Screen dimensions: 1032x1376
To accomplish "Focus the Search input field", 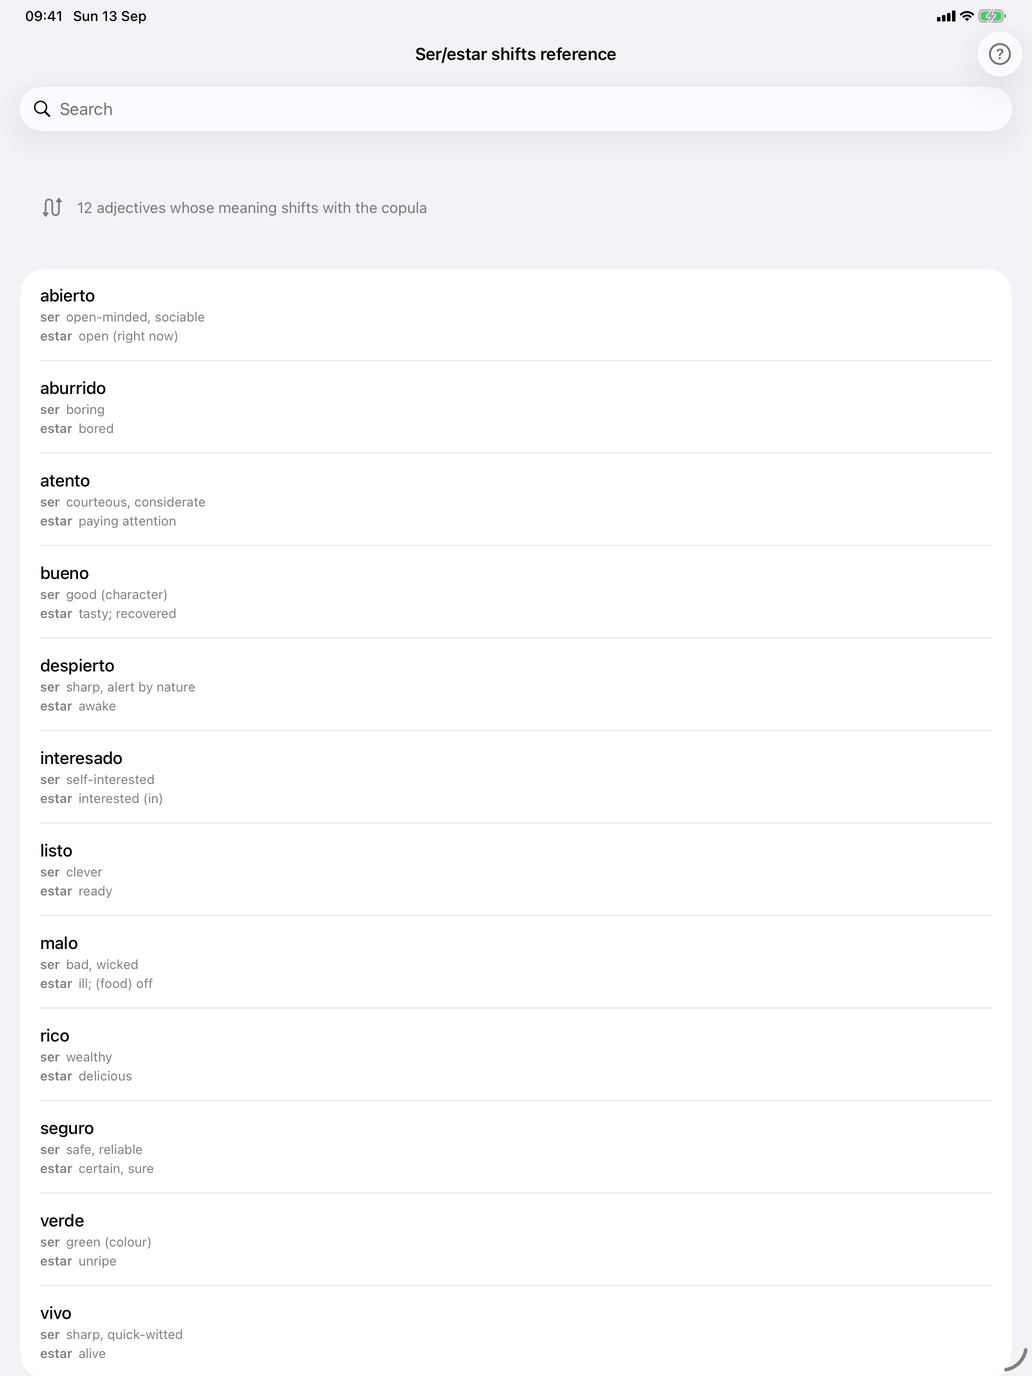I will pyautogui.click(x=516, y=109).
